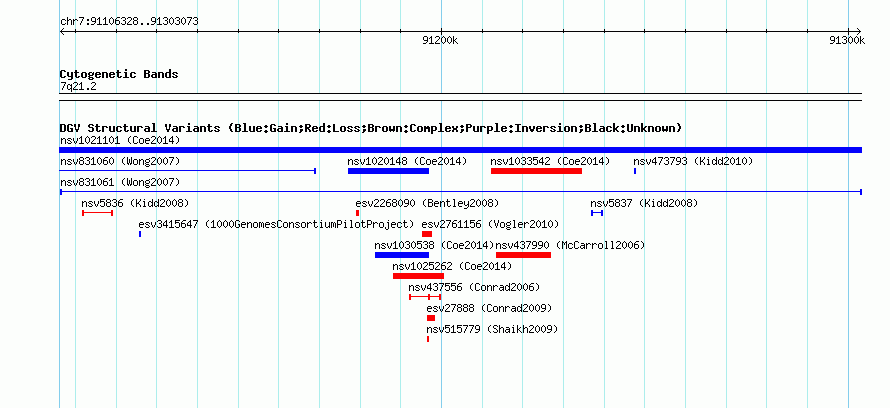The width and height of the screenshot is (890, 408).
Task: Select the 7q21.2 band label
Action: 78,87
